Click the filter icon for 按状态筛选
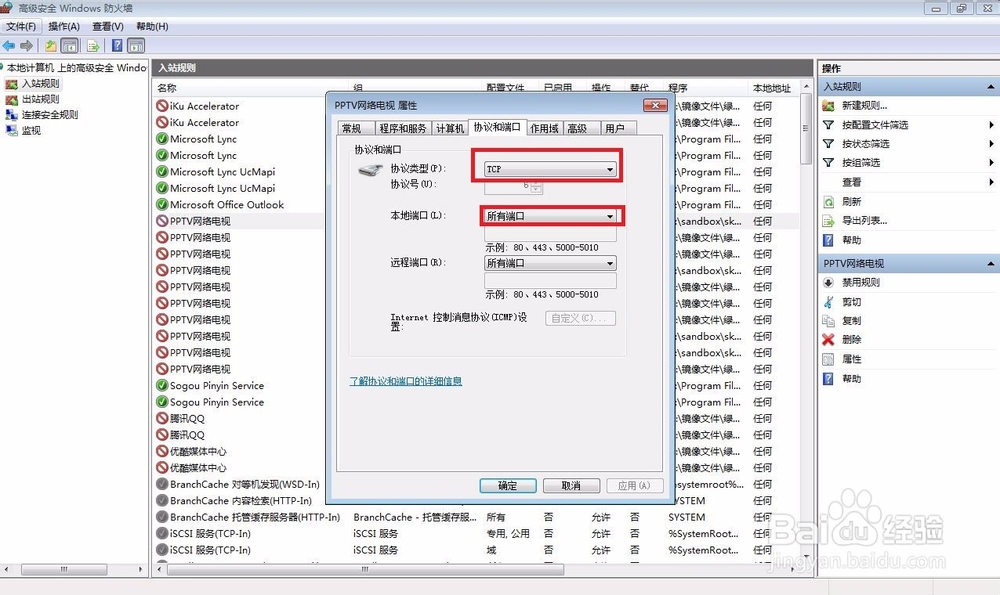 pyautogui.click(x=828, y=144)
